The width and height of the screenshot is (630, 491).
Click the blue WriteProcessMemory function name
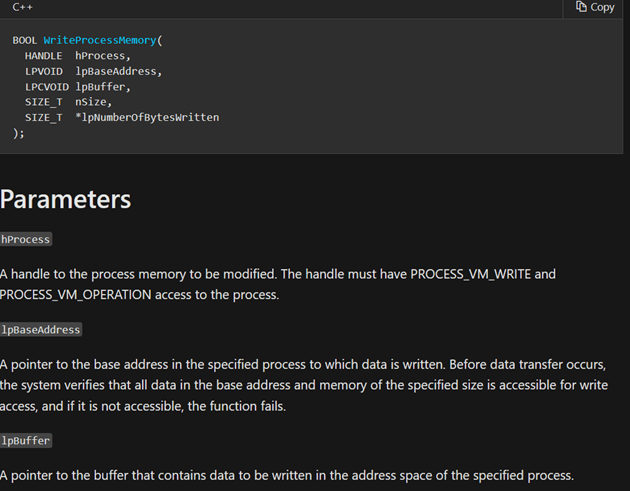click(100, 40)
